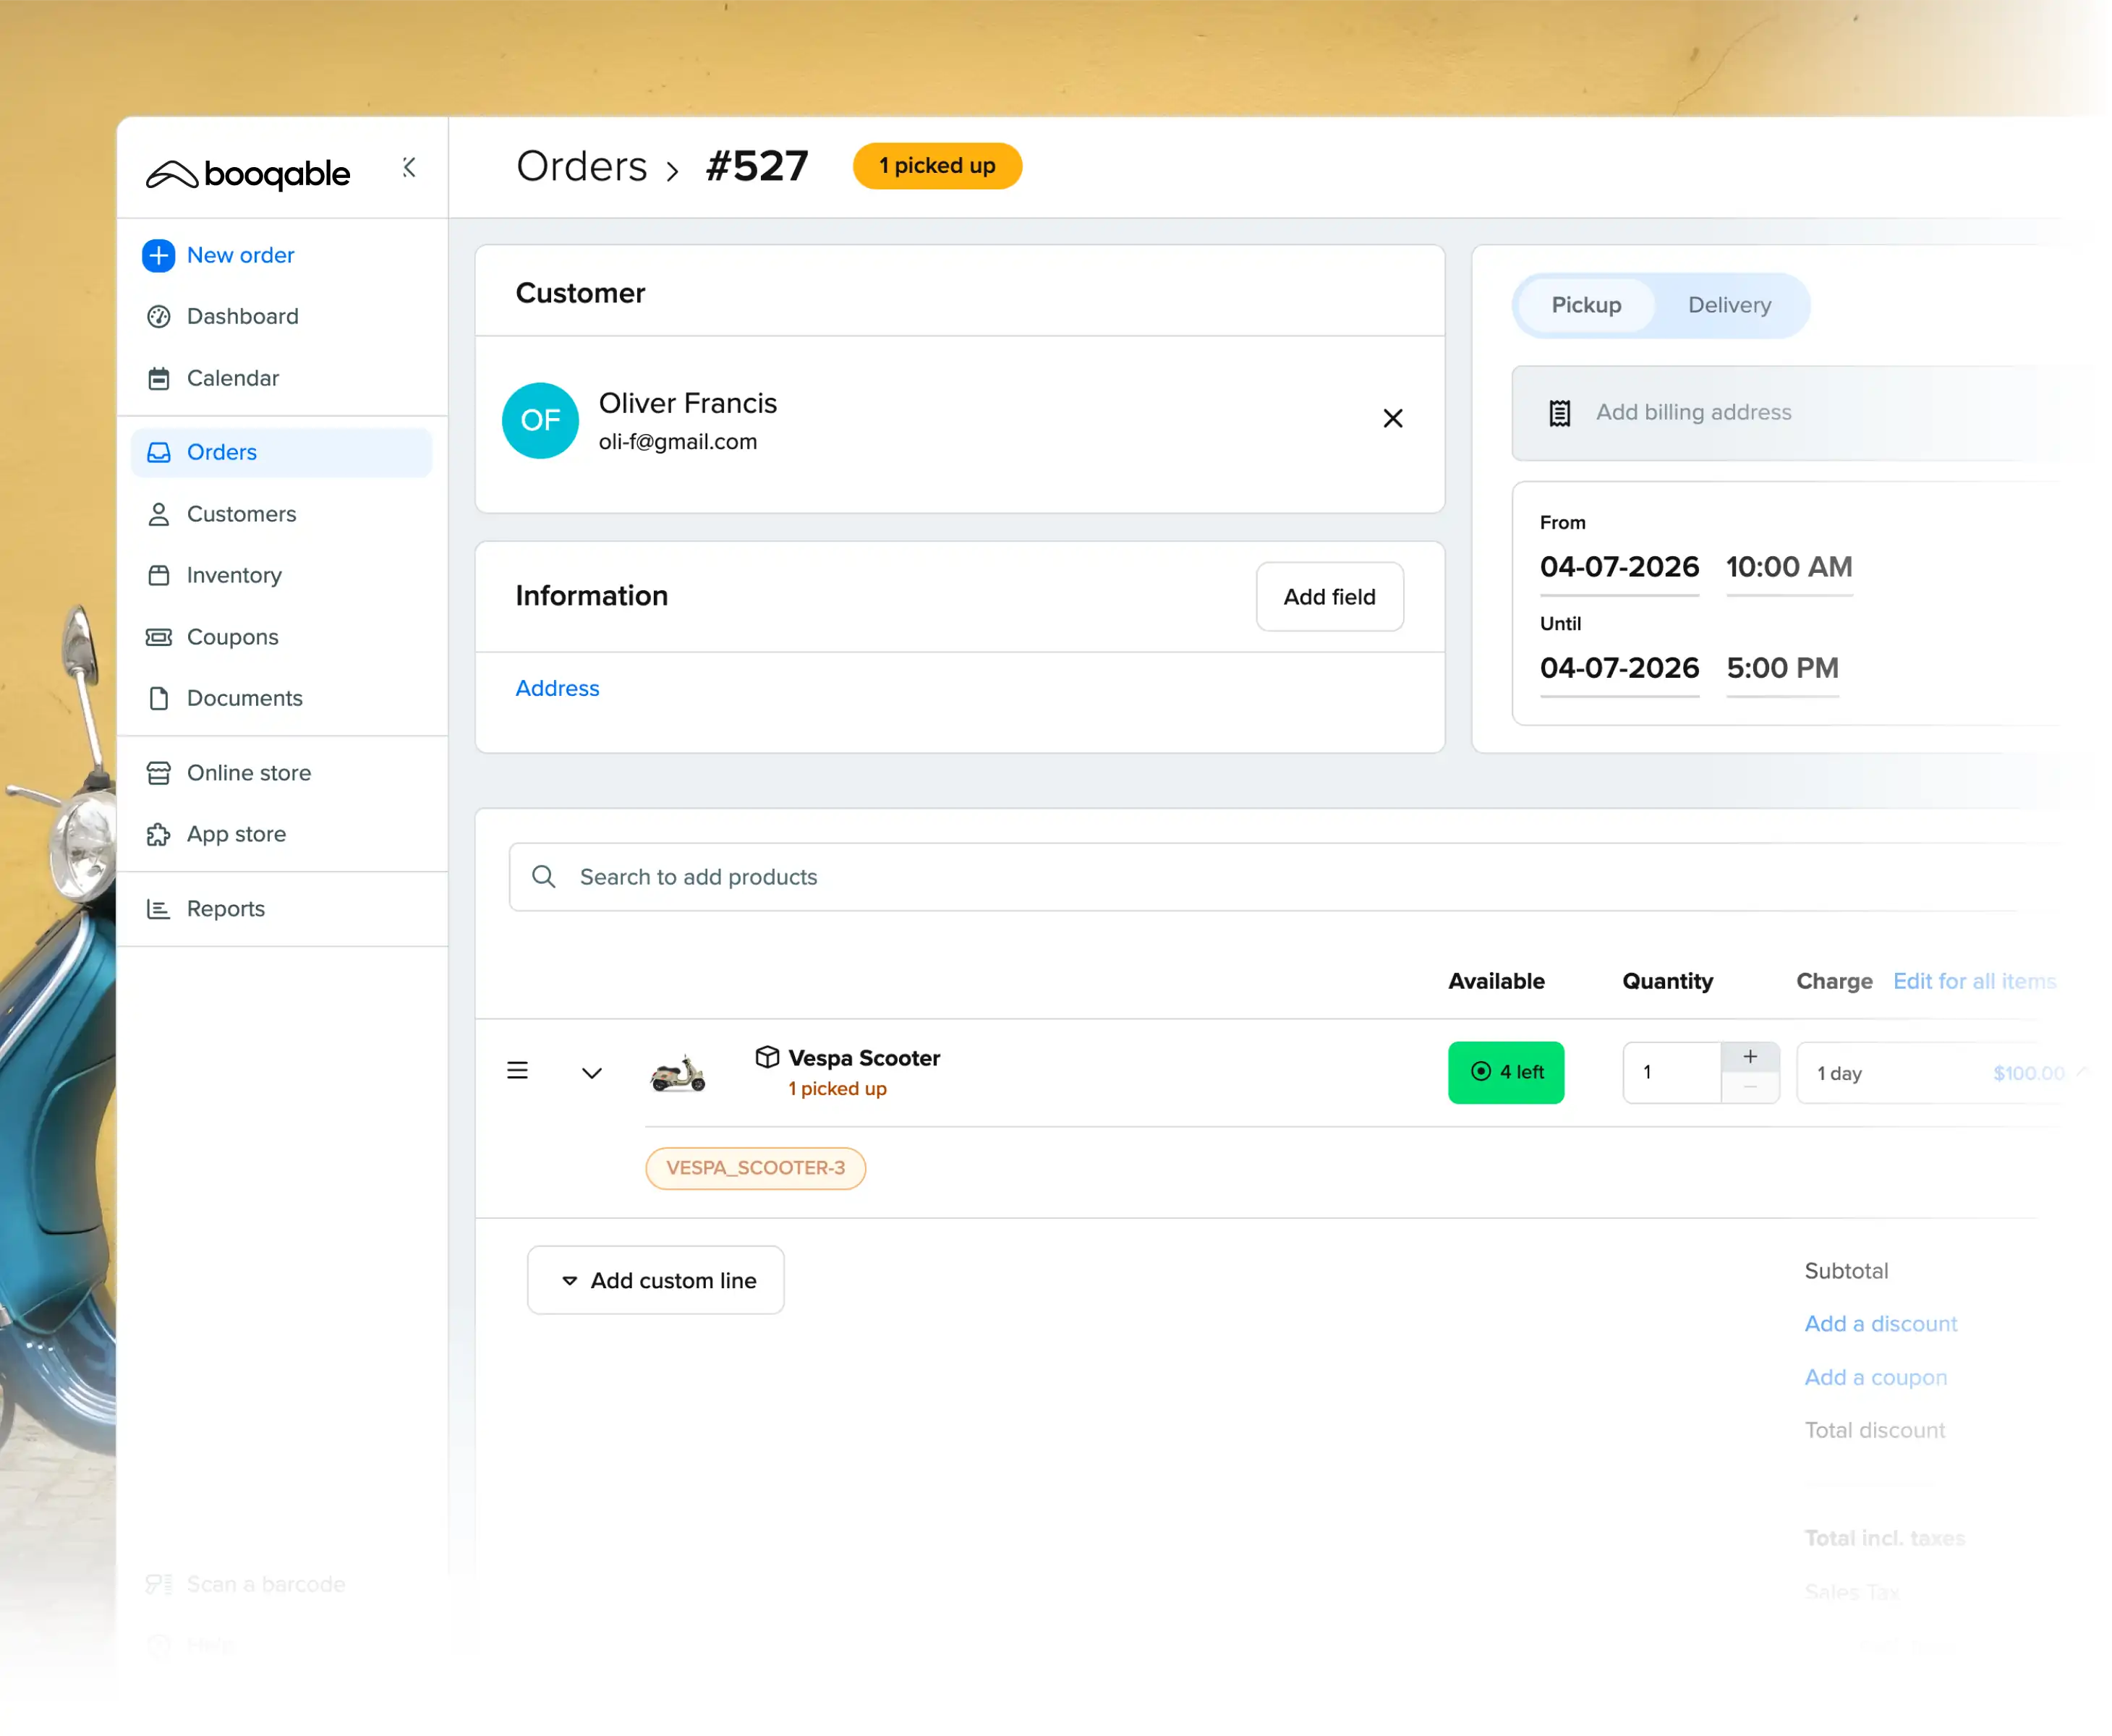Open Reports in the sidebar
Image resolution: width=2112 pixels, height=1736 pixels.
(x=226, y=909)
